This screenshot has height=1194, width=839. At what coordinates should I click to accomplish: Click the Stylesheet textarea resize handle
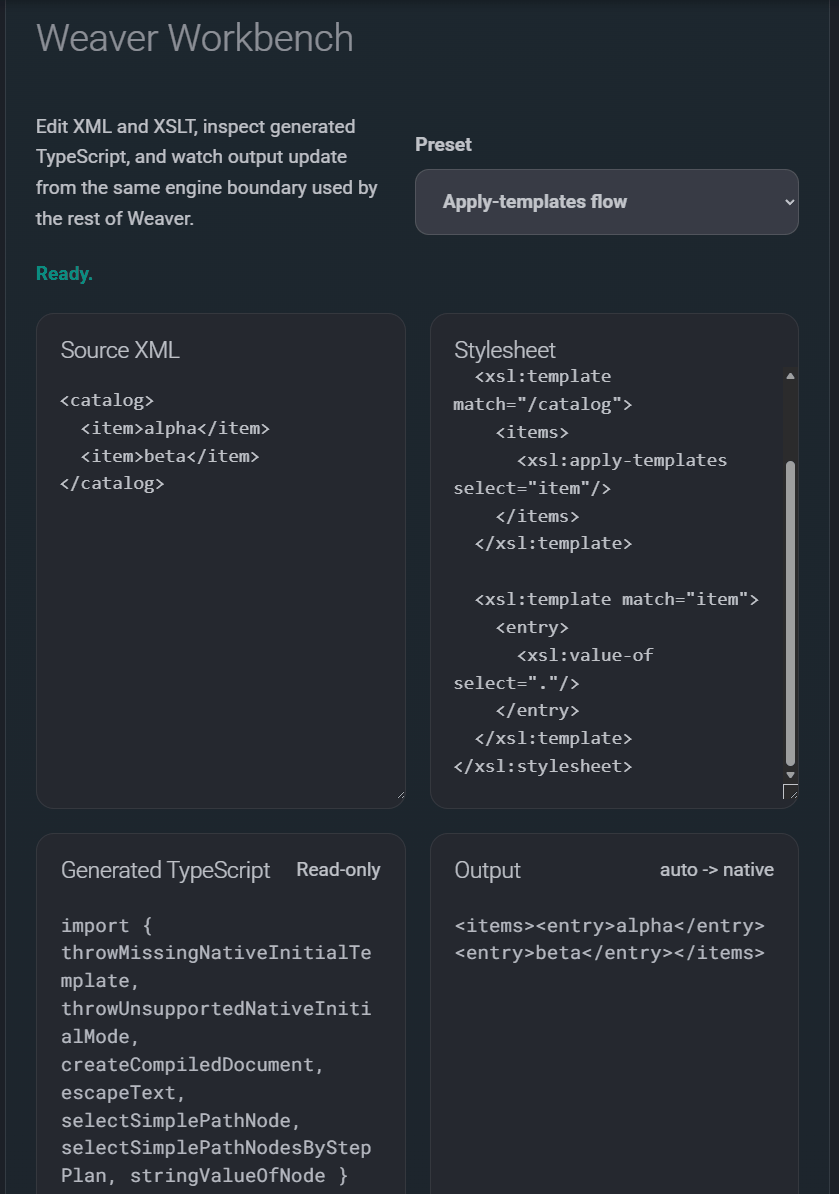[x=790, y=792]
